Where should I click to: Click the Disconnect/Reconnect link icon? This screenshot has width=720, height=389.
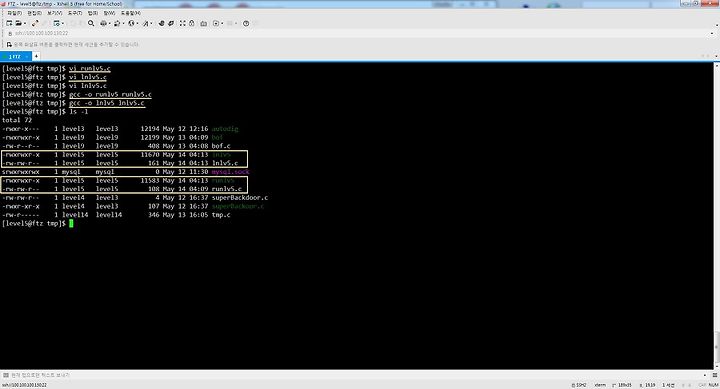point(35,23)
